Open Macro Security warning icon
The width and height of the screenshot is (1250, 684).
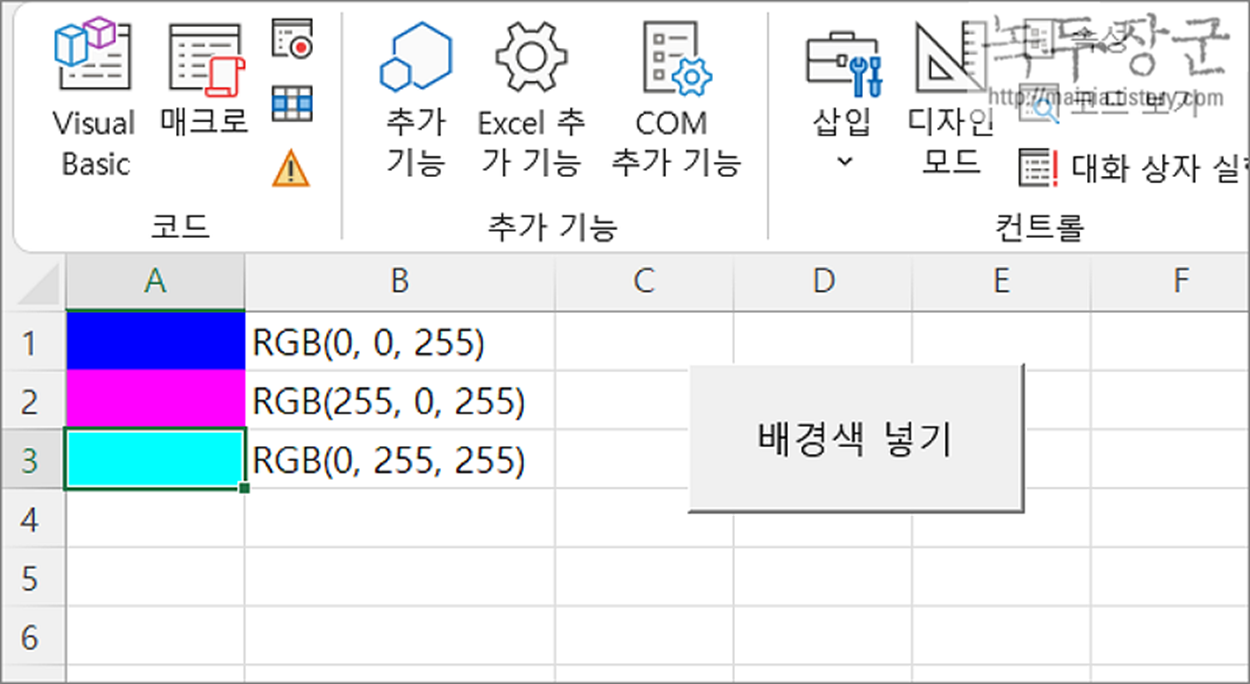pos(291,168)
